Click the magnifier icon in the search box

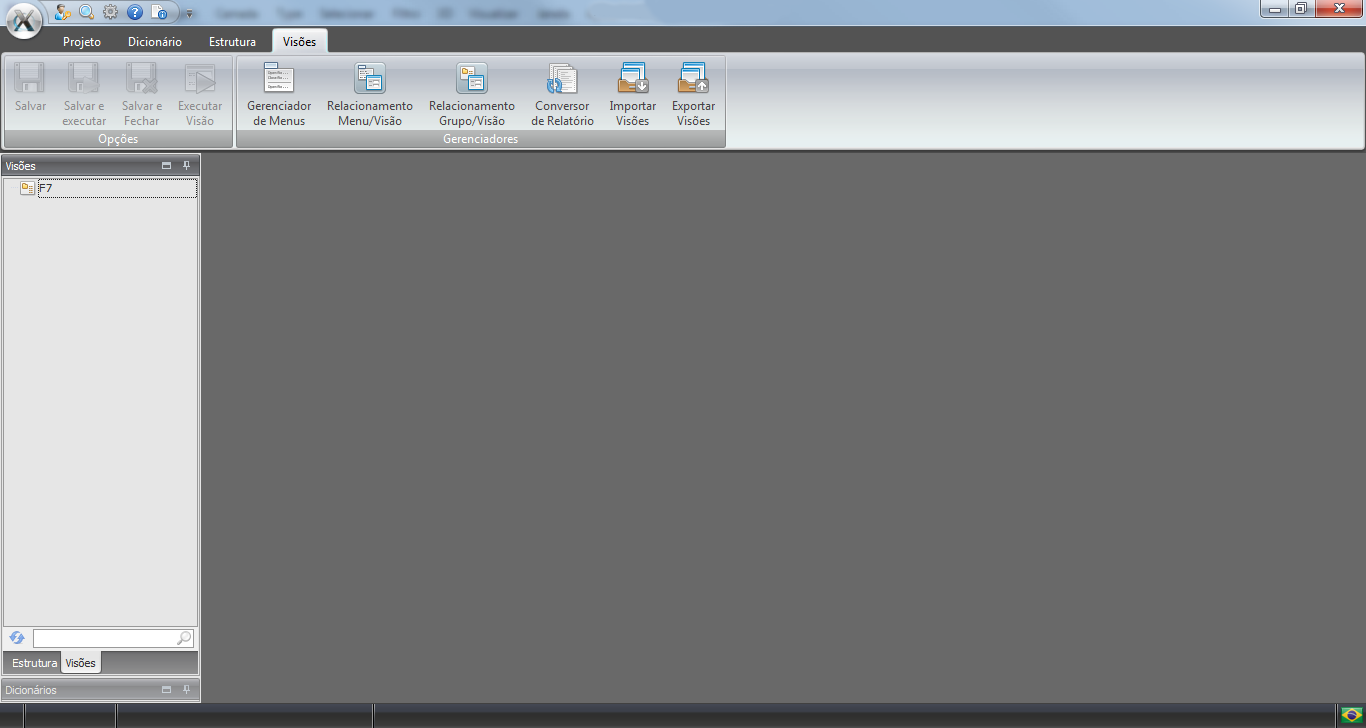(x=184, y=638)
